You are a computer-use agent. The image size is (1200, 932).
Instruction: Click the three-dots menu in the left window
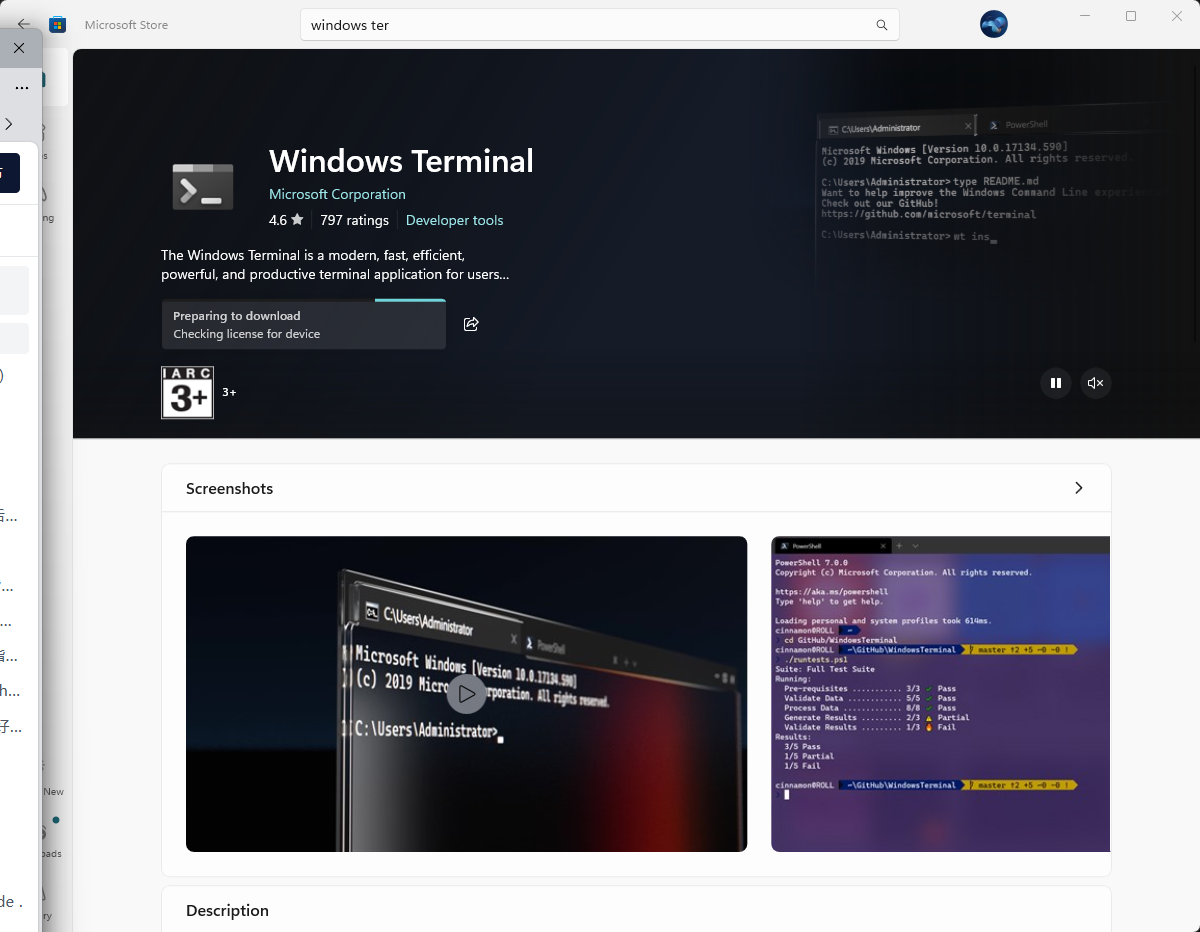[x=21, y=87]
